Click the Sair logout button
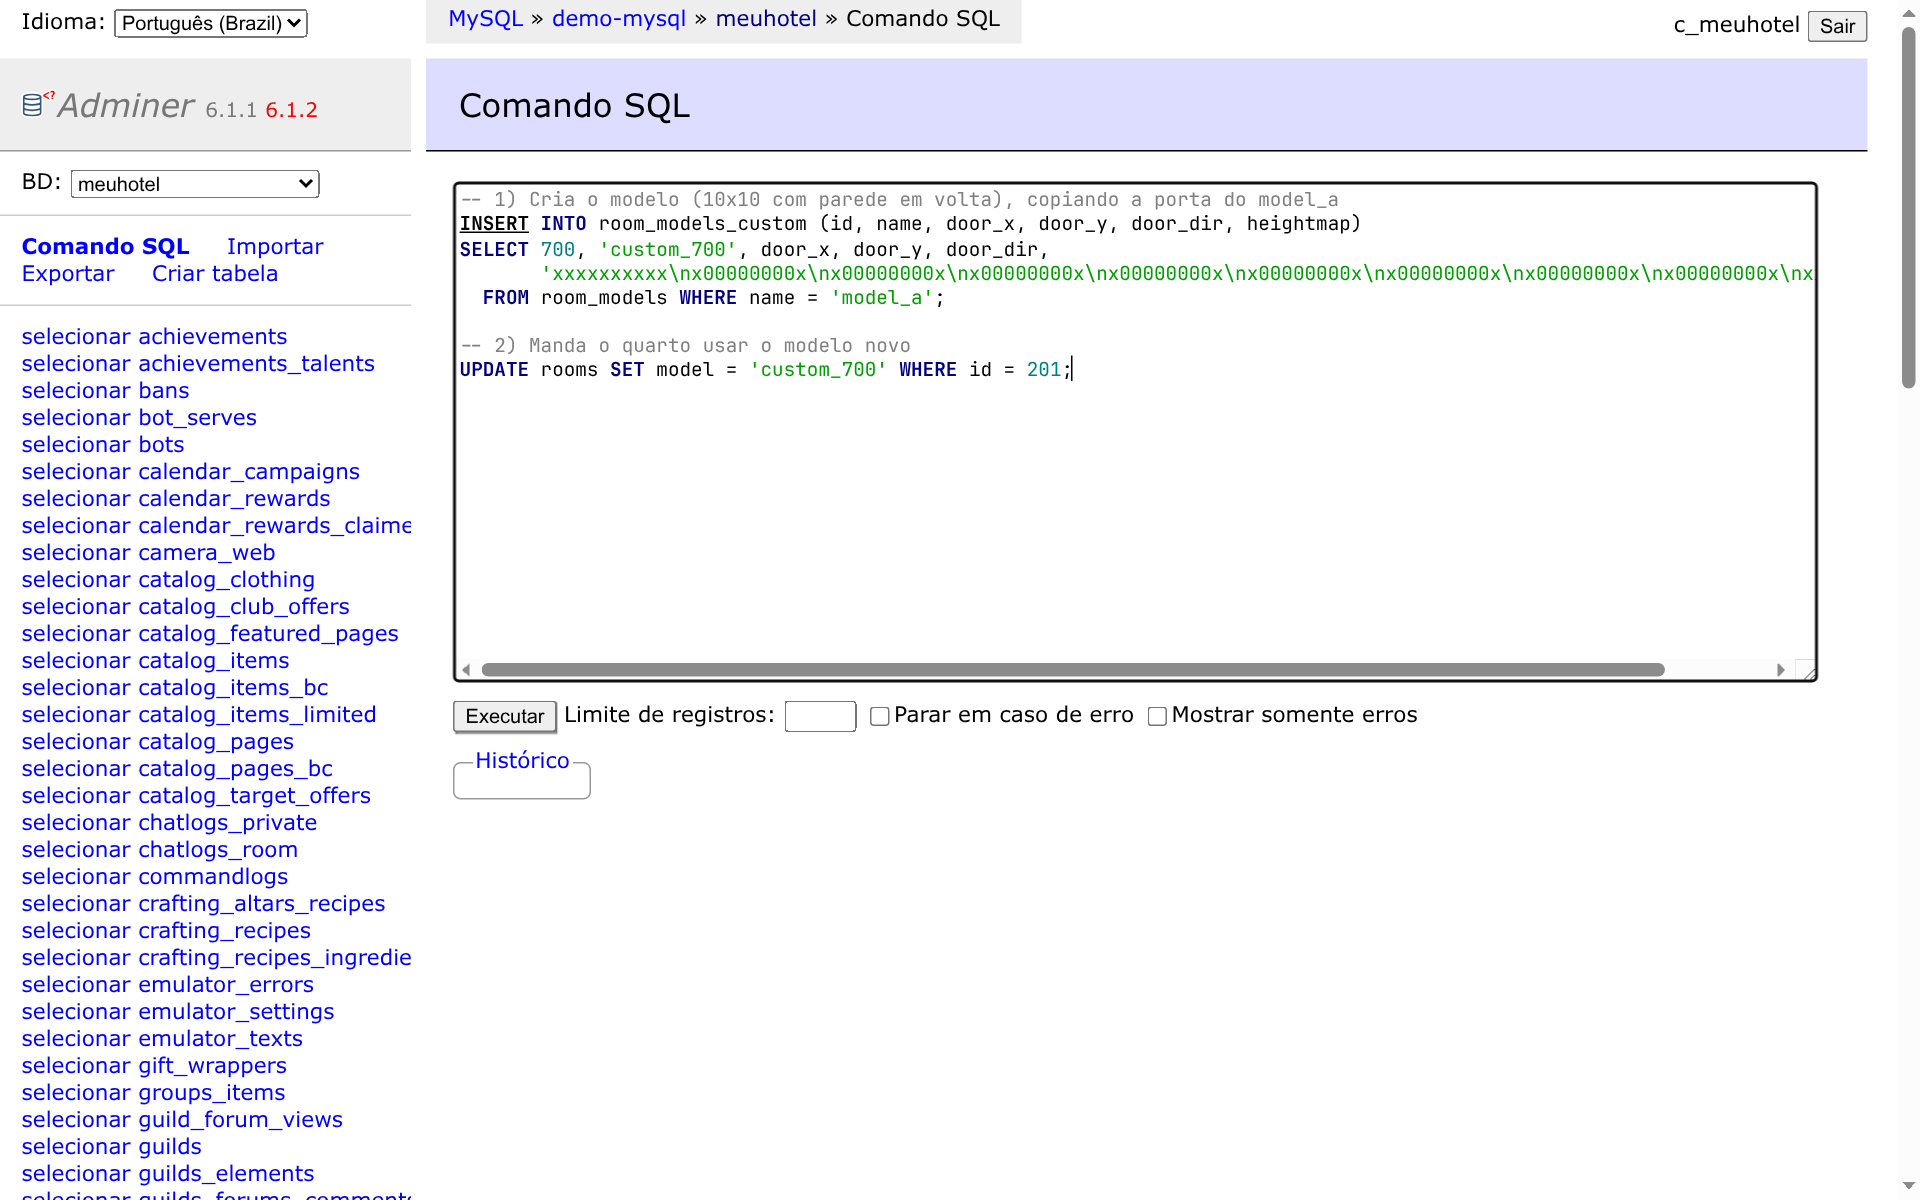The height and width of the screenshot is (1200, 1920). [1837, 26]
